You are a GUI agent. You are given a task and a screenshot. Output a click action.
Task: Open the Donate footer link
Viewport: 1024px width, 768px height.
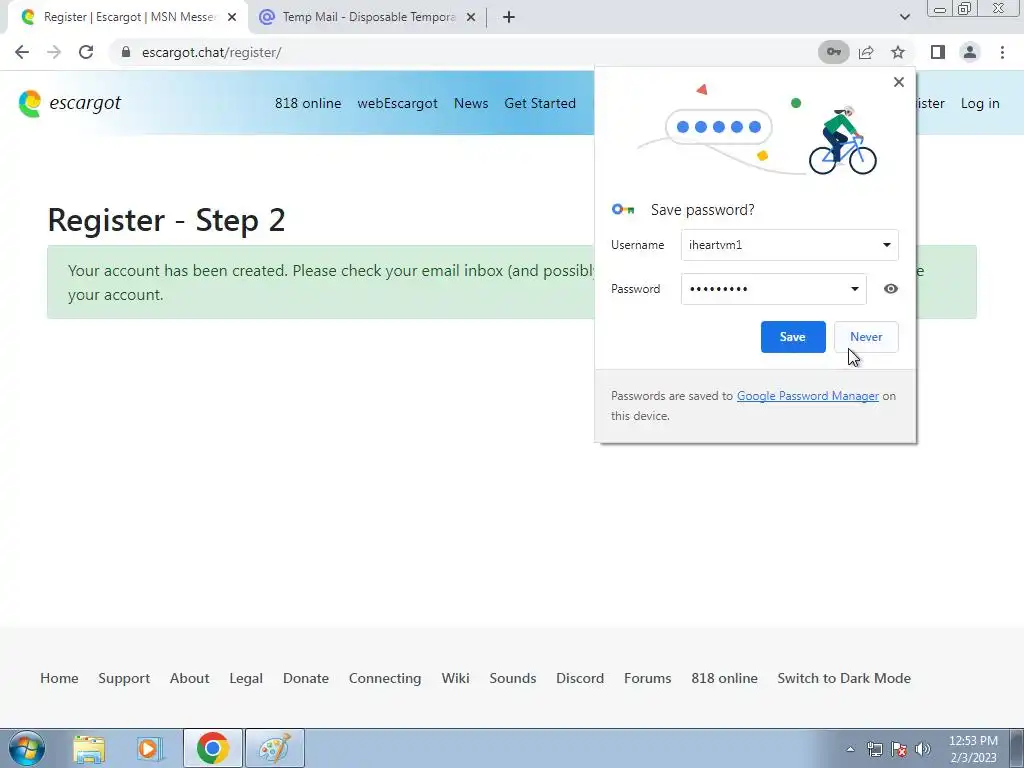tap(306, 678)
